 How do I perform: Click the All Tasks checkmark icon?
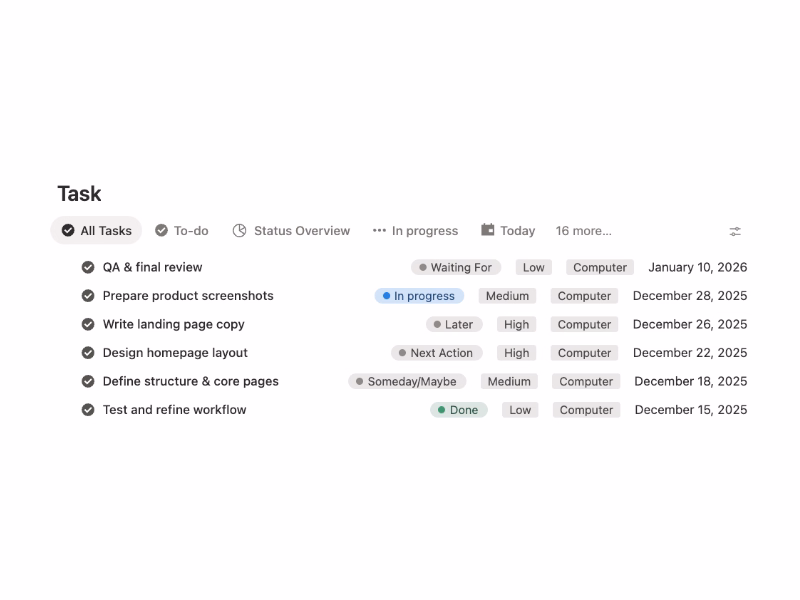point(68,231)
